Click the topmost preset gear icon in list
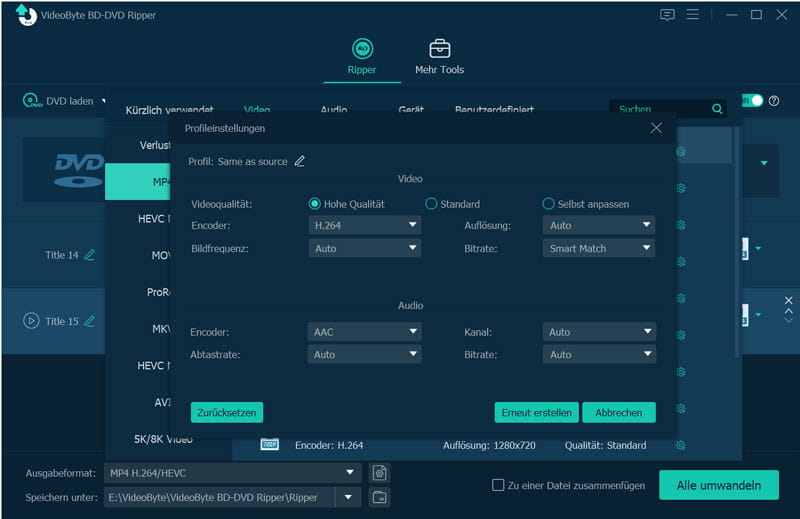This screenshot has width=800, height=519. pyautogui.click(x=681, y=152)
